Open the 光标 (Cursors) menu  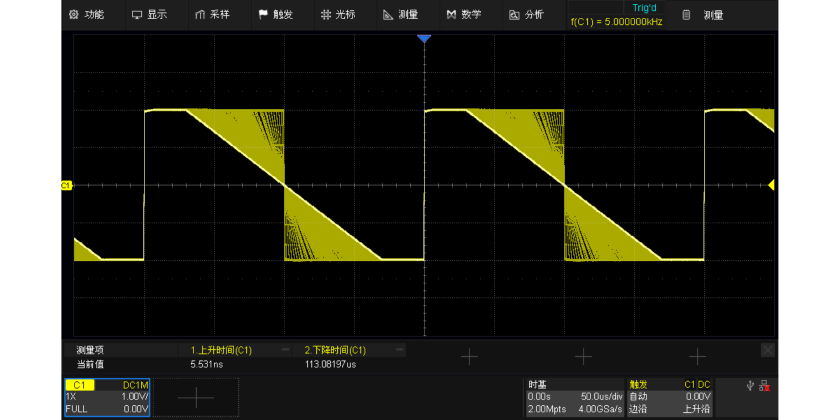click(338, 15)
